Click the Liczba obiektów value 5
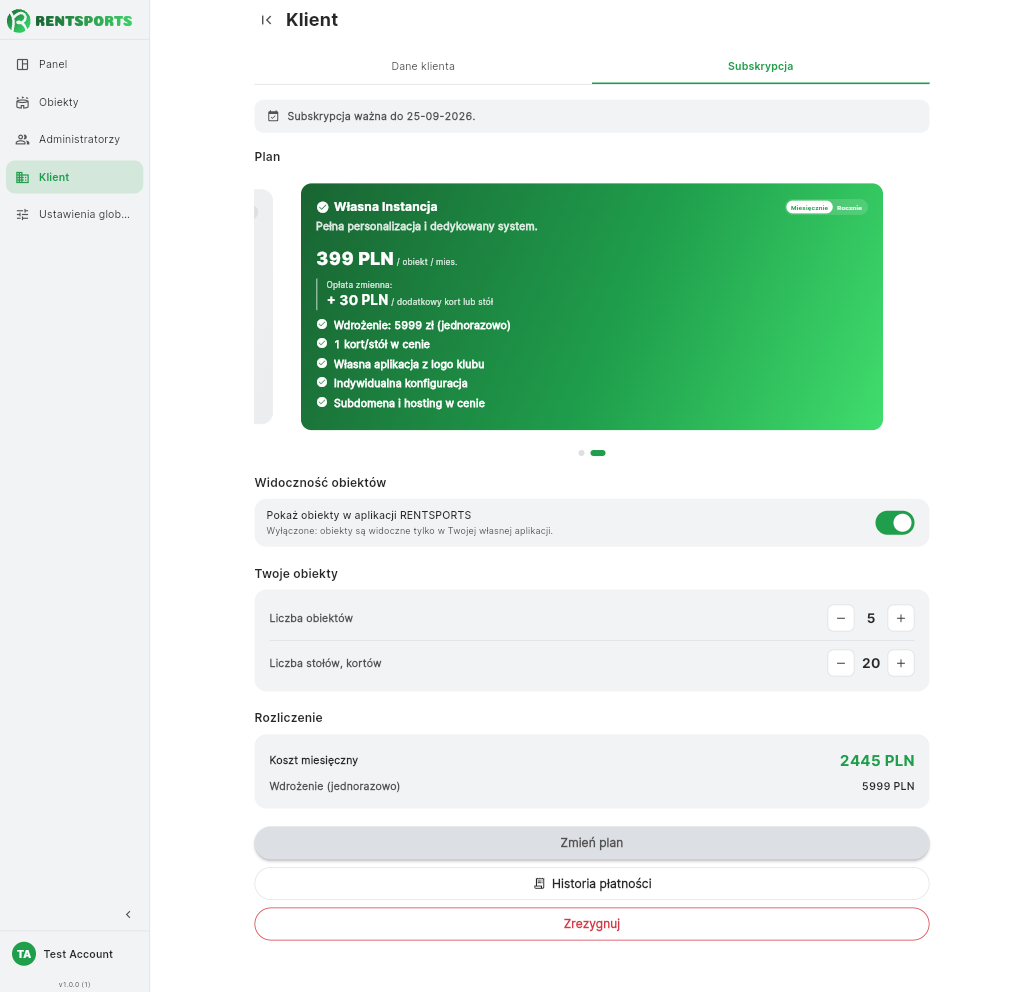 (871, 618)
